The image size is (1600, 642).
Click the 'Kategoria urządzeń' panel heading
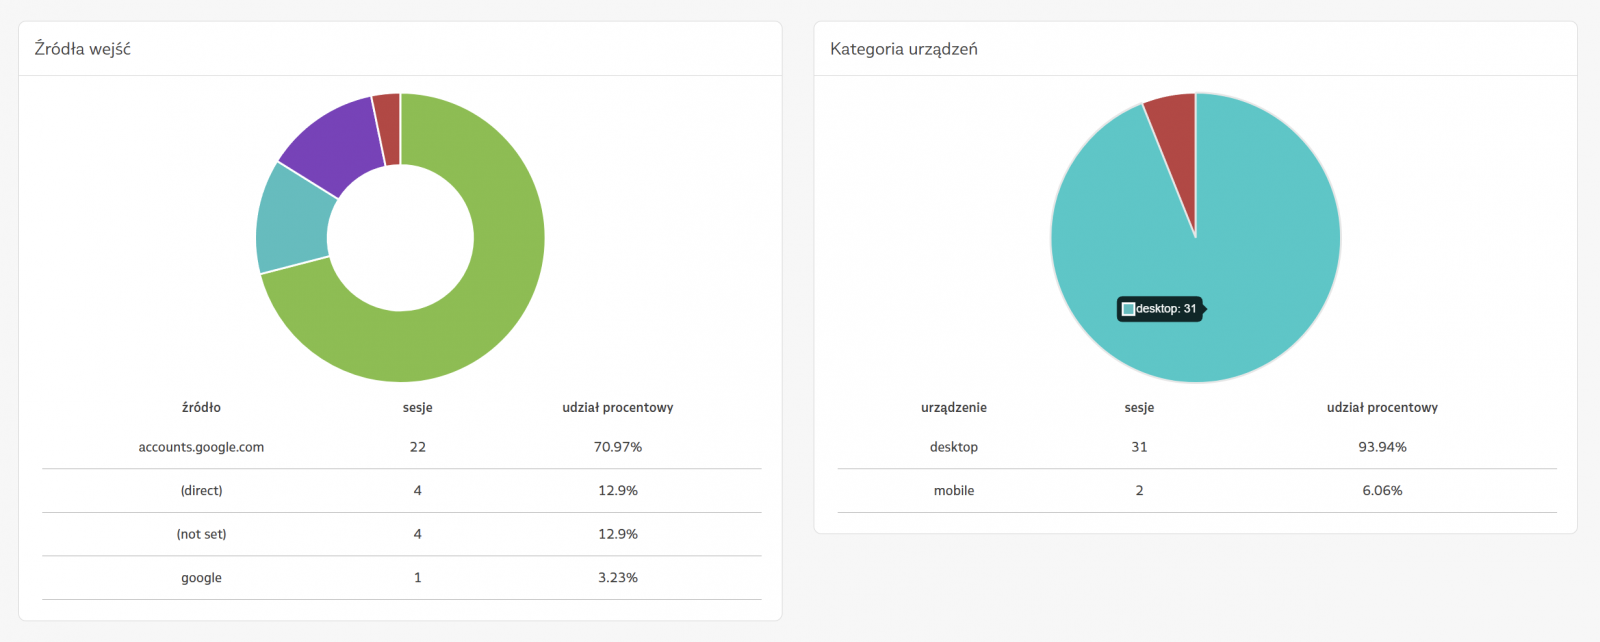point(904,49)
